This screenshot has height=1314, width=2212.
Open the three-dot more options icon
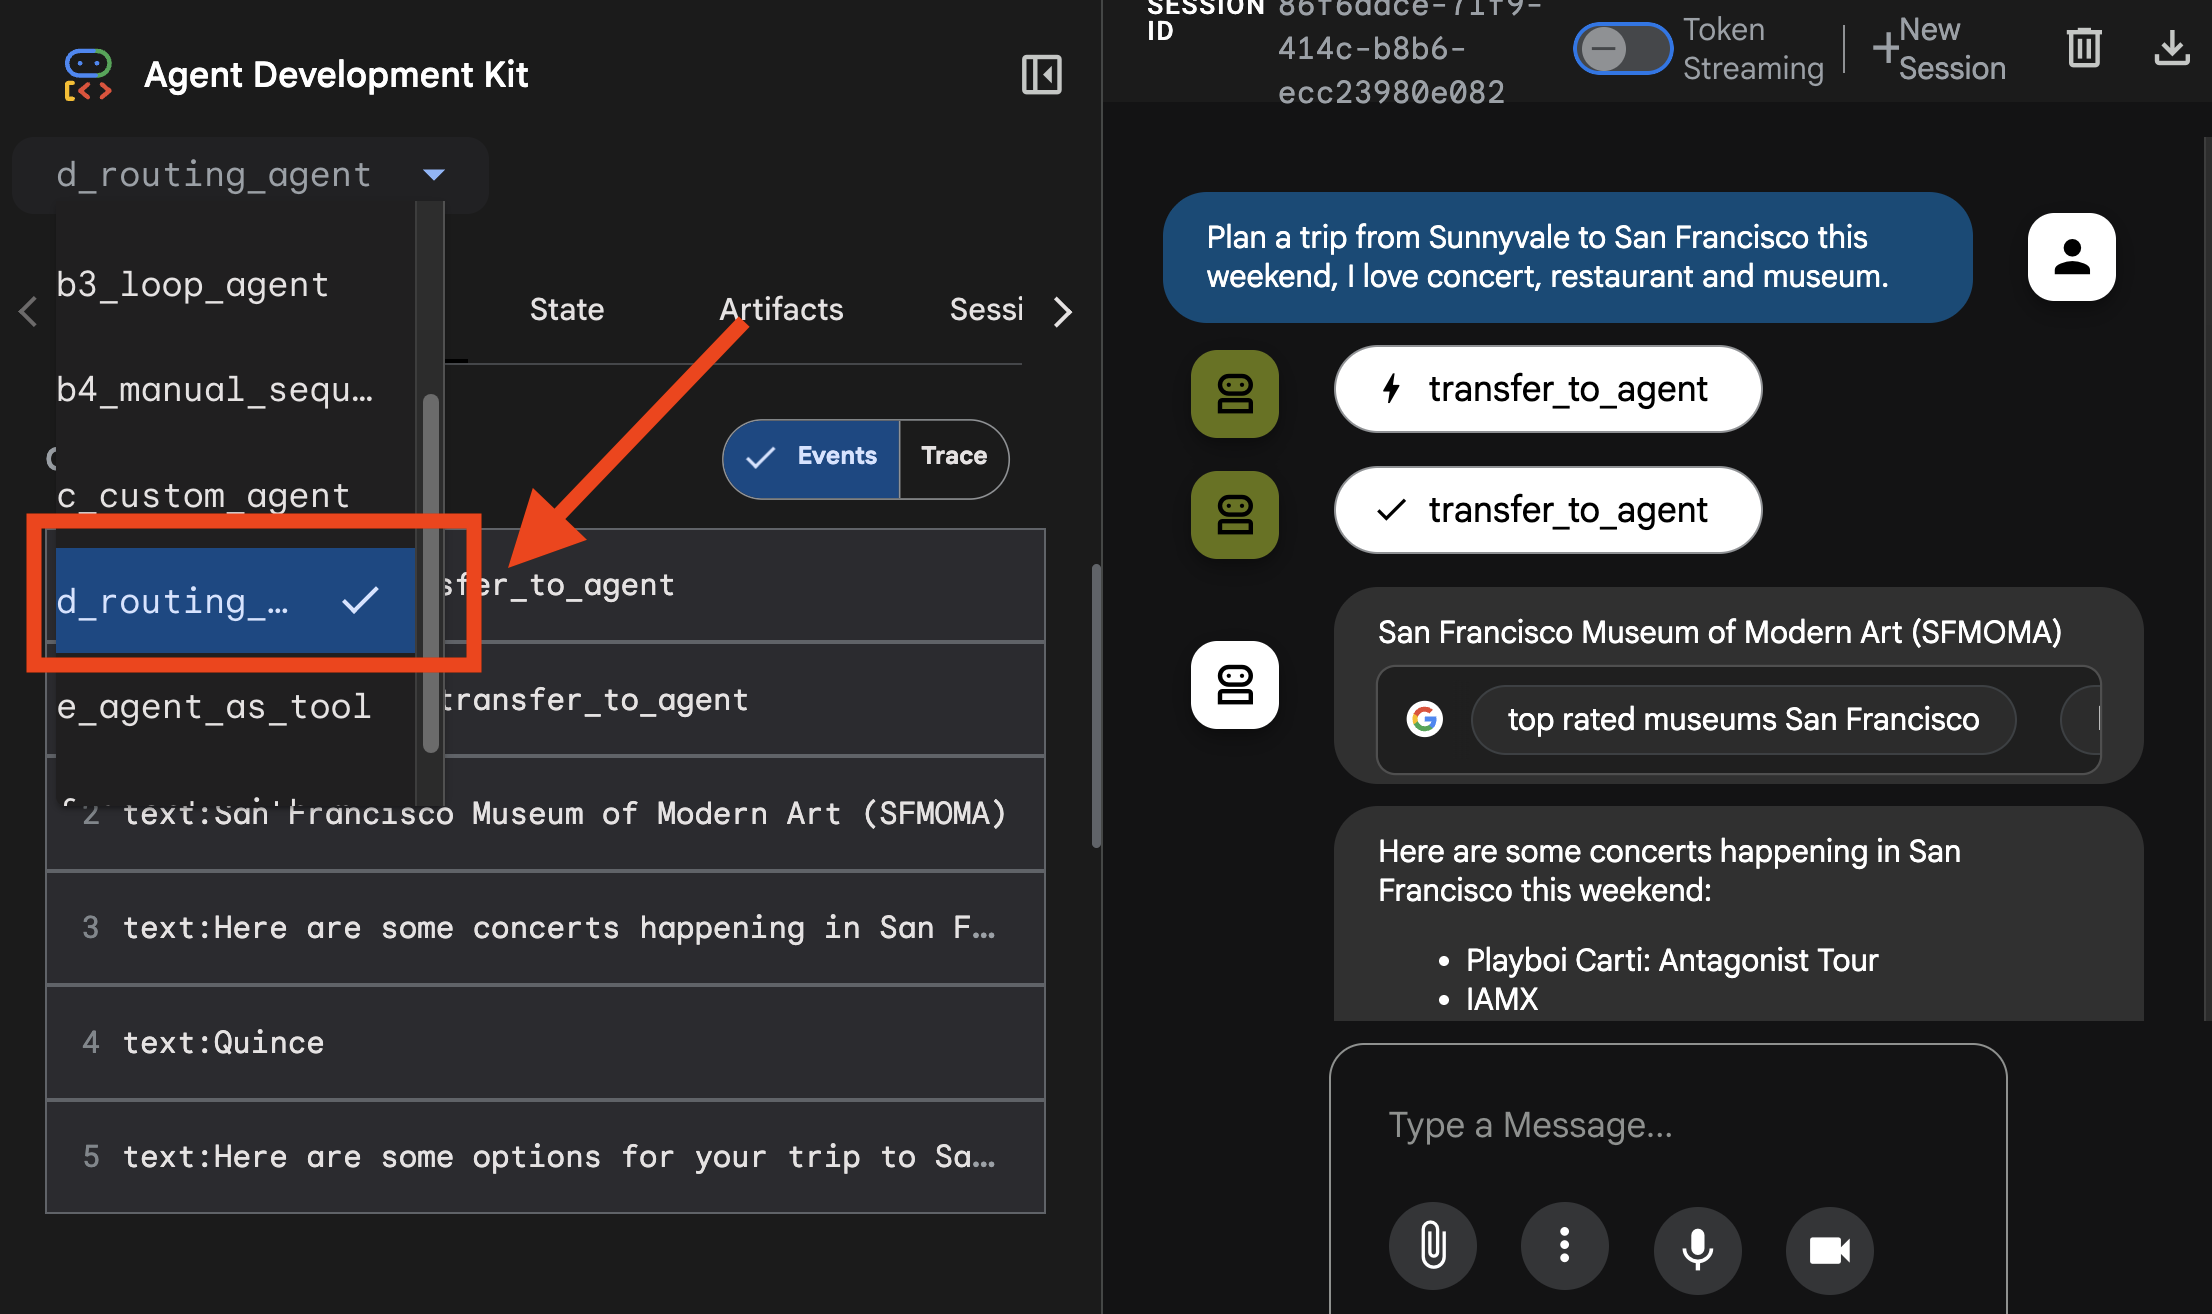click(1565, 1246)
